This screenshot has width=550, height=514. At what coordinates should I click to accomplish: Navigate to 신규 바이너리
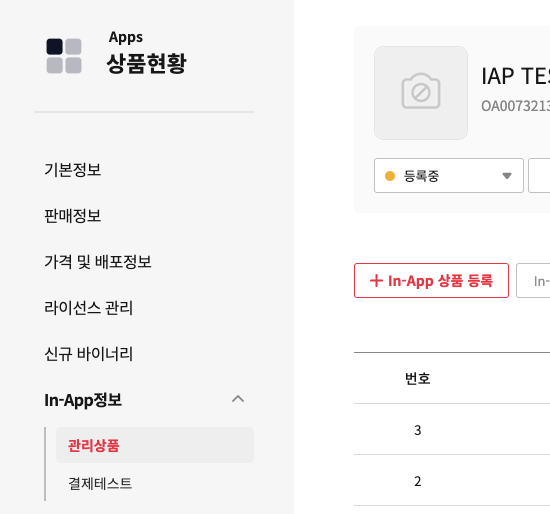[88, 354]
